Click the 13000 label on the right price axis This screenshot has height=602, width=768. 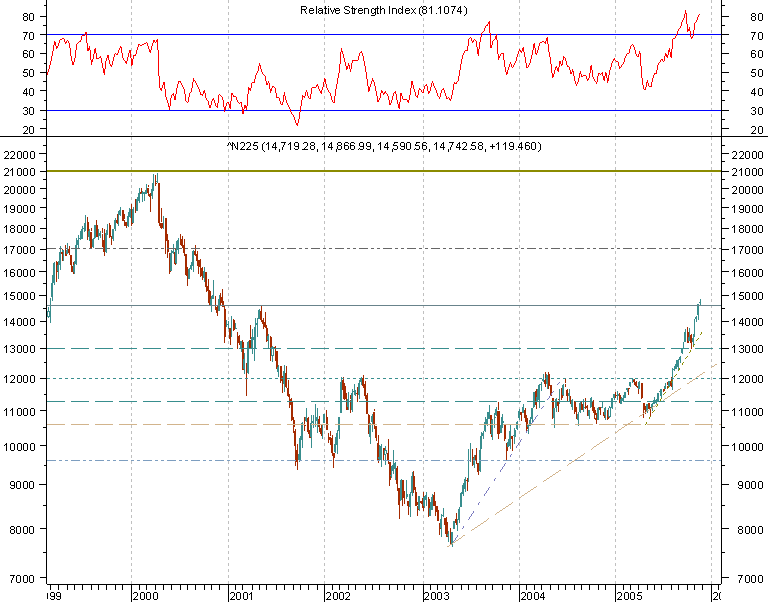(747, 349)
